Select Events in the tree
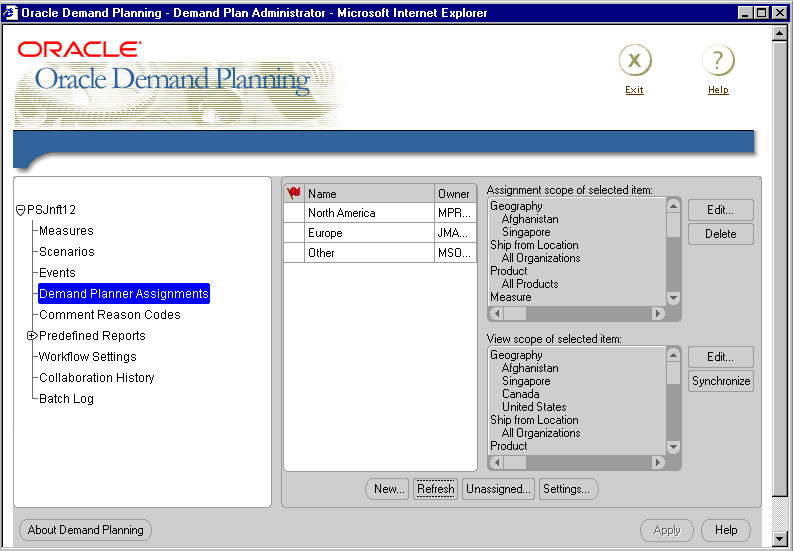Viewport: 793px width, 551px height. point(57,273)
